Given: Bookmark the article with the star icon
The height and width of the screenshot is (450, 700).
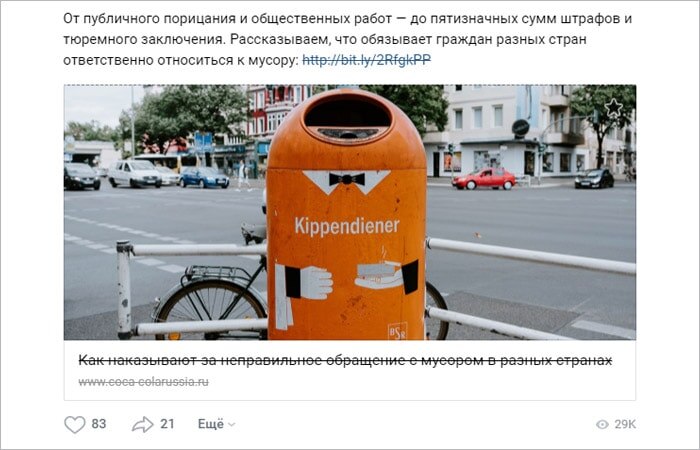Looking at the screenshot, I should 613,108.
